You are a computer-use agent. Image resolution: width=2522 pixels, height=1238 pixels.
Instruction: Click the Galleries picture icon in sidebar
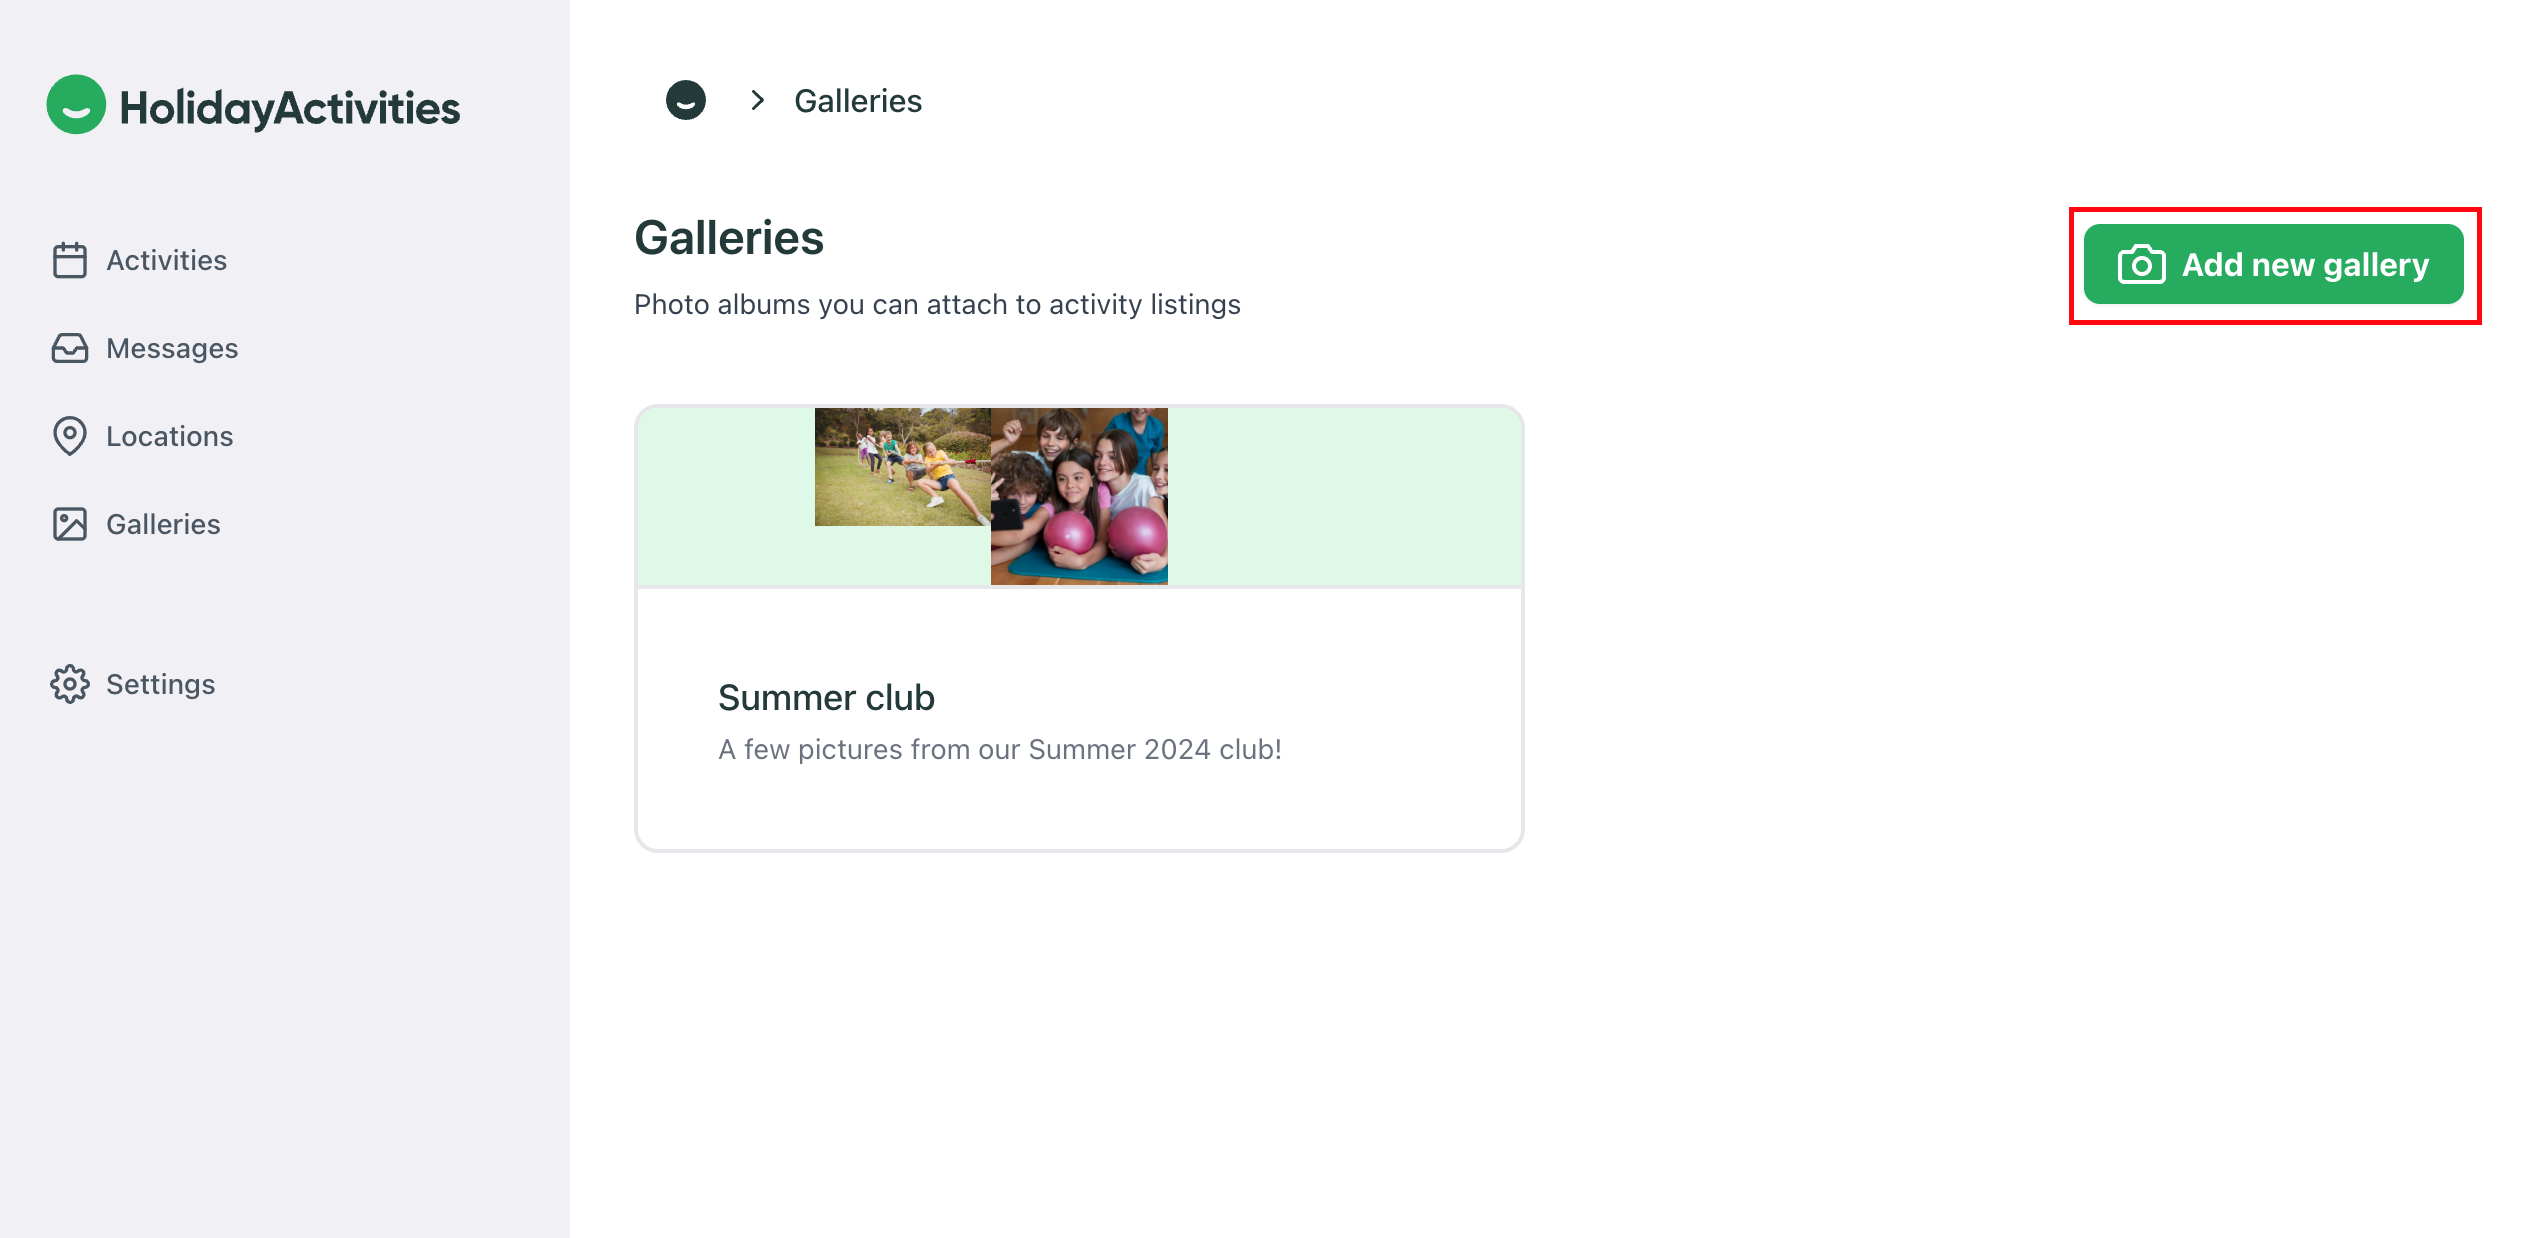point(70,524)
